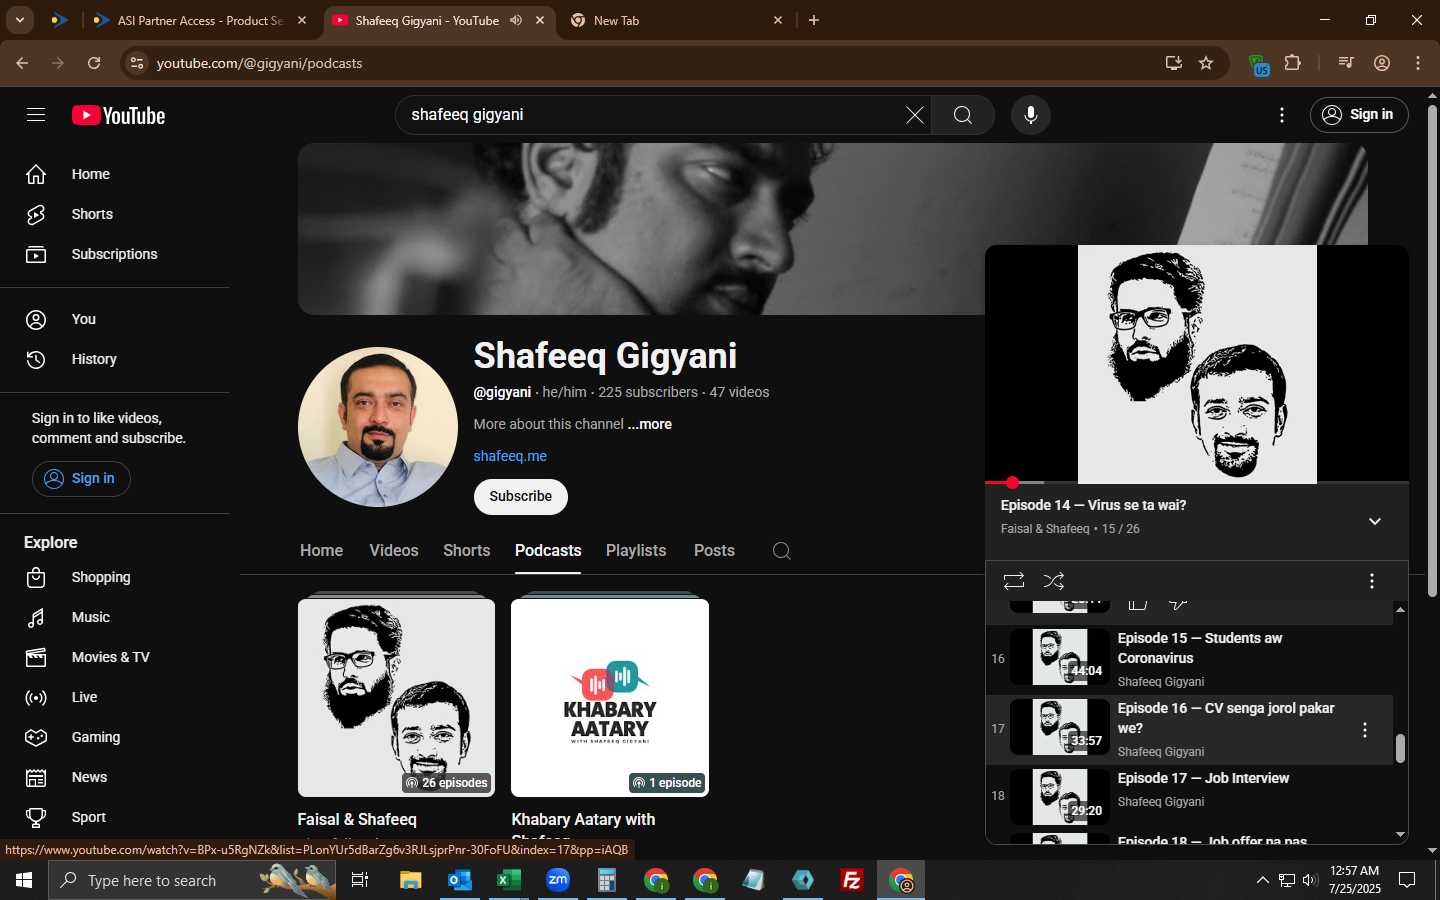Image resolution: width=1440 pixels, height=900 pixels.
Task: Switch to New Tab browser tab
Action: point(676,20)
